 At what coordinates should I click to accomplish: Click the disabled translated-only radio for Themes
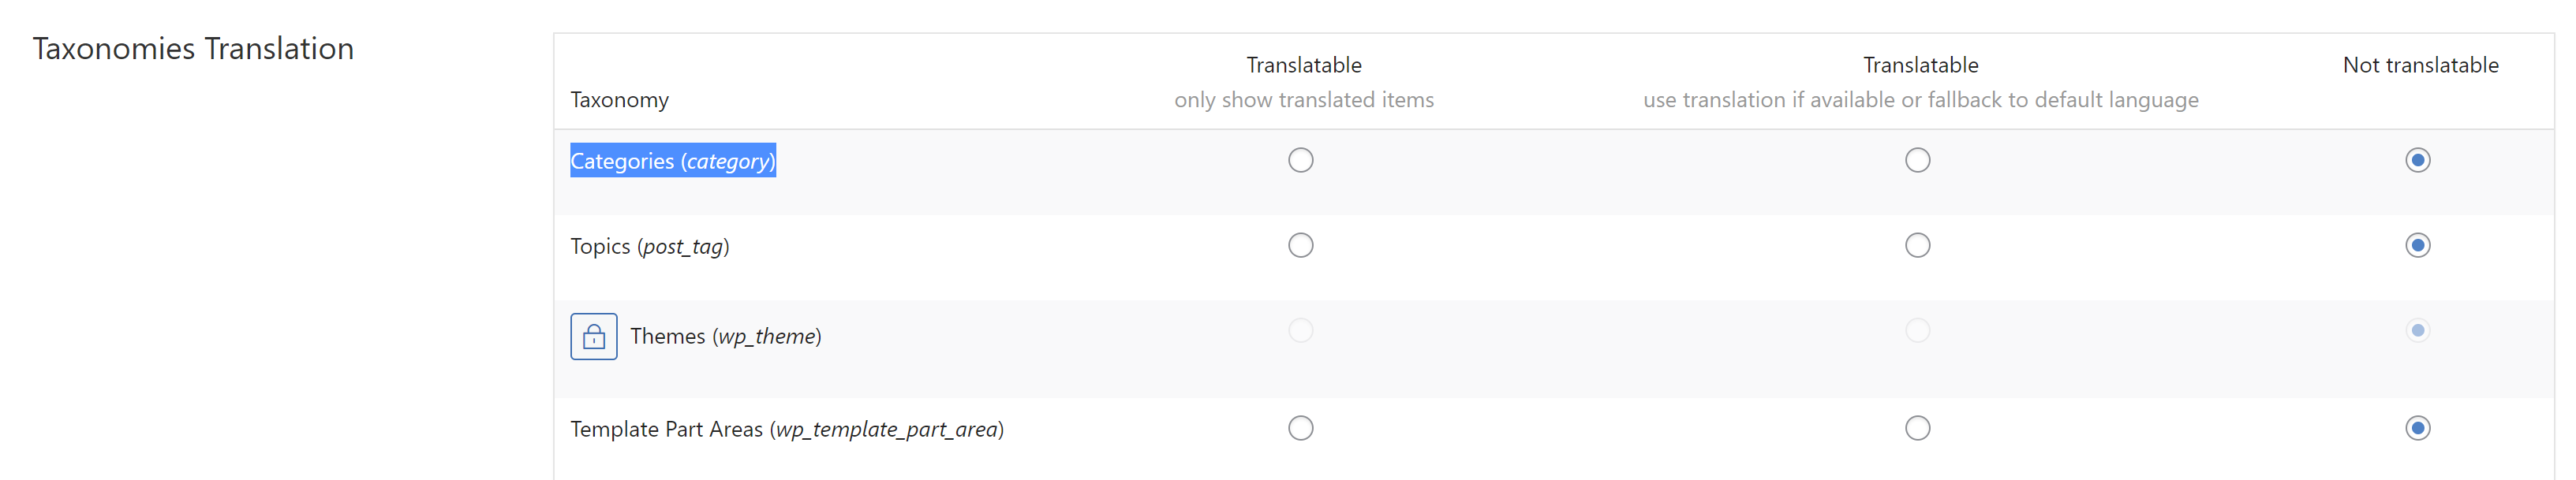pos(1300,331)
